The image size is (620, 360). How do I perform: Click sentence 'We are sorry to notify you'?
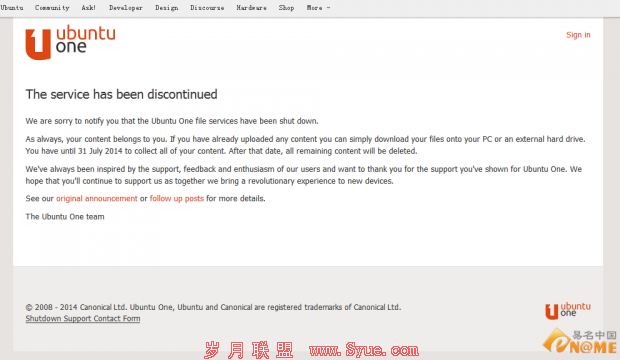click(172, 121)
